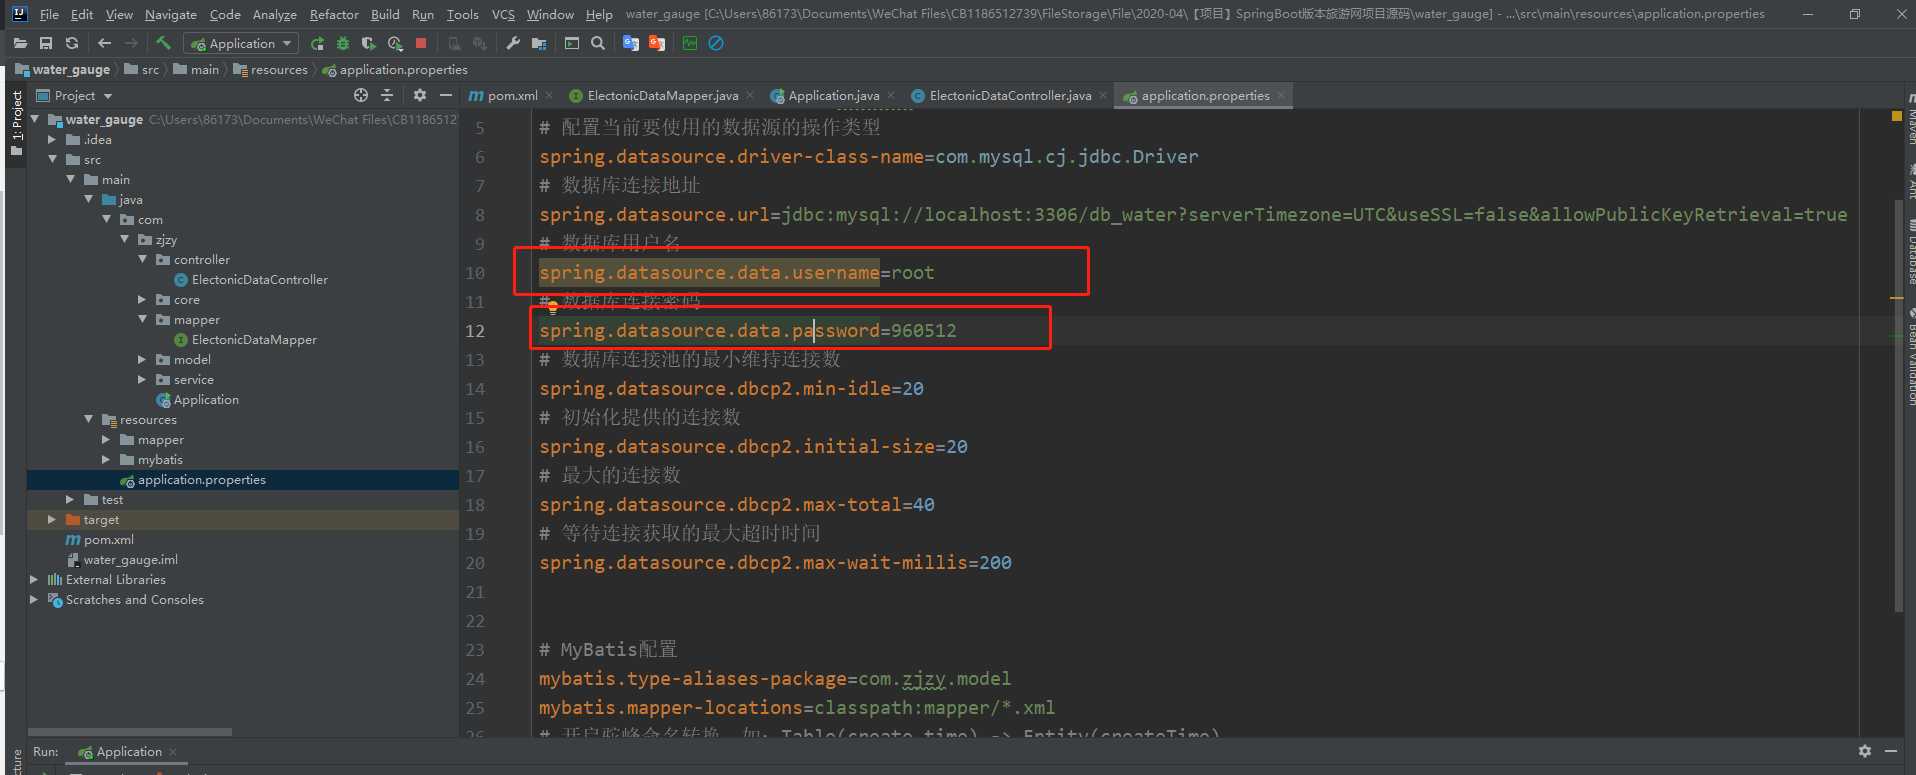Click the username value root
Viewport: 1916px width, 775px height.
point(913,273)
